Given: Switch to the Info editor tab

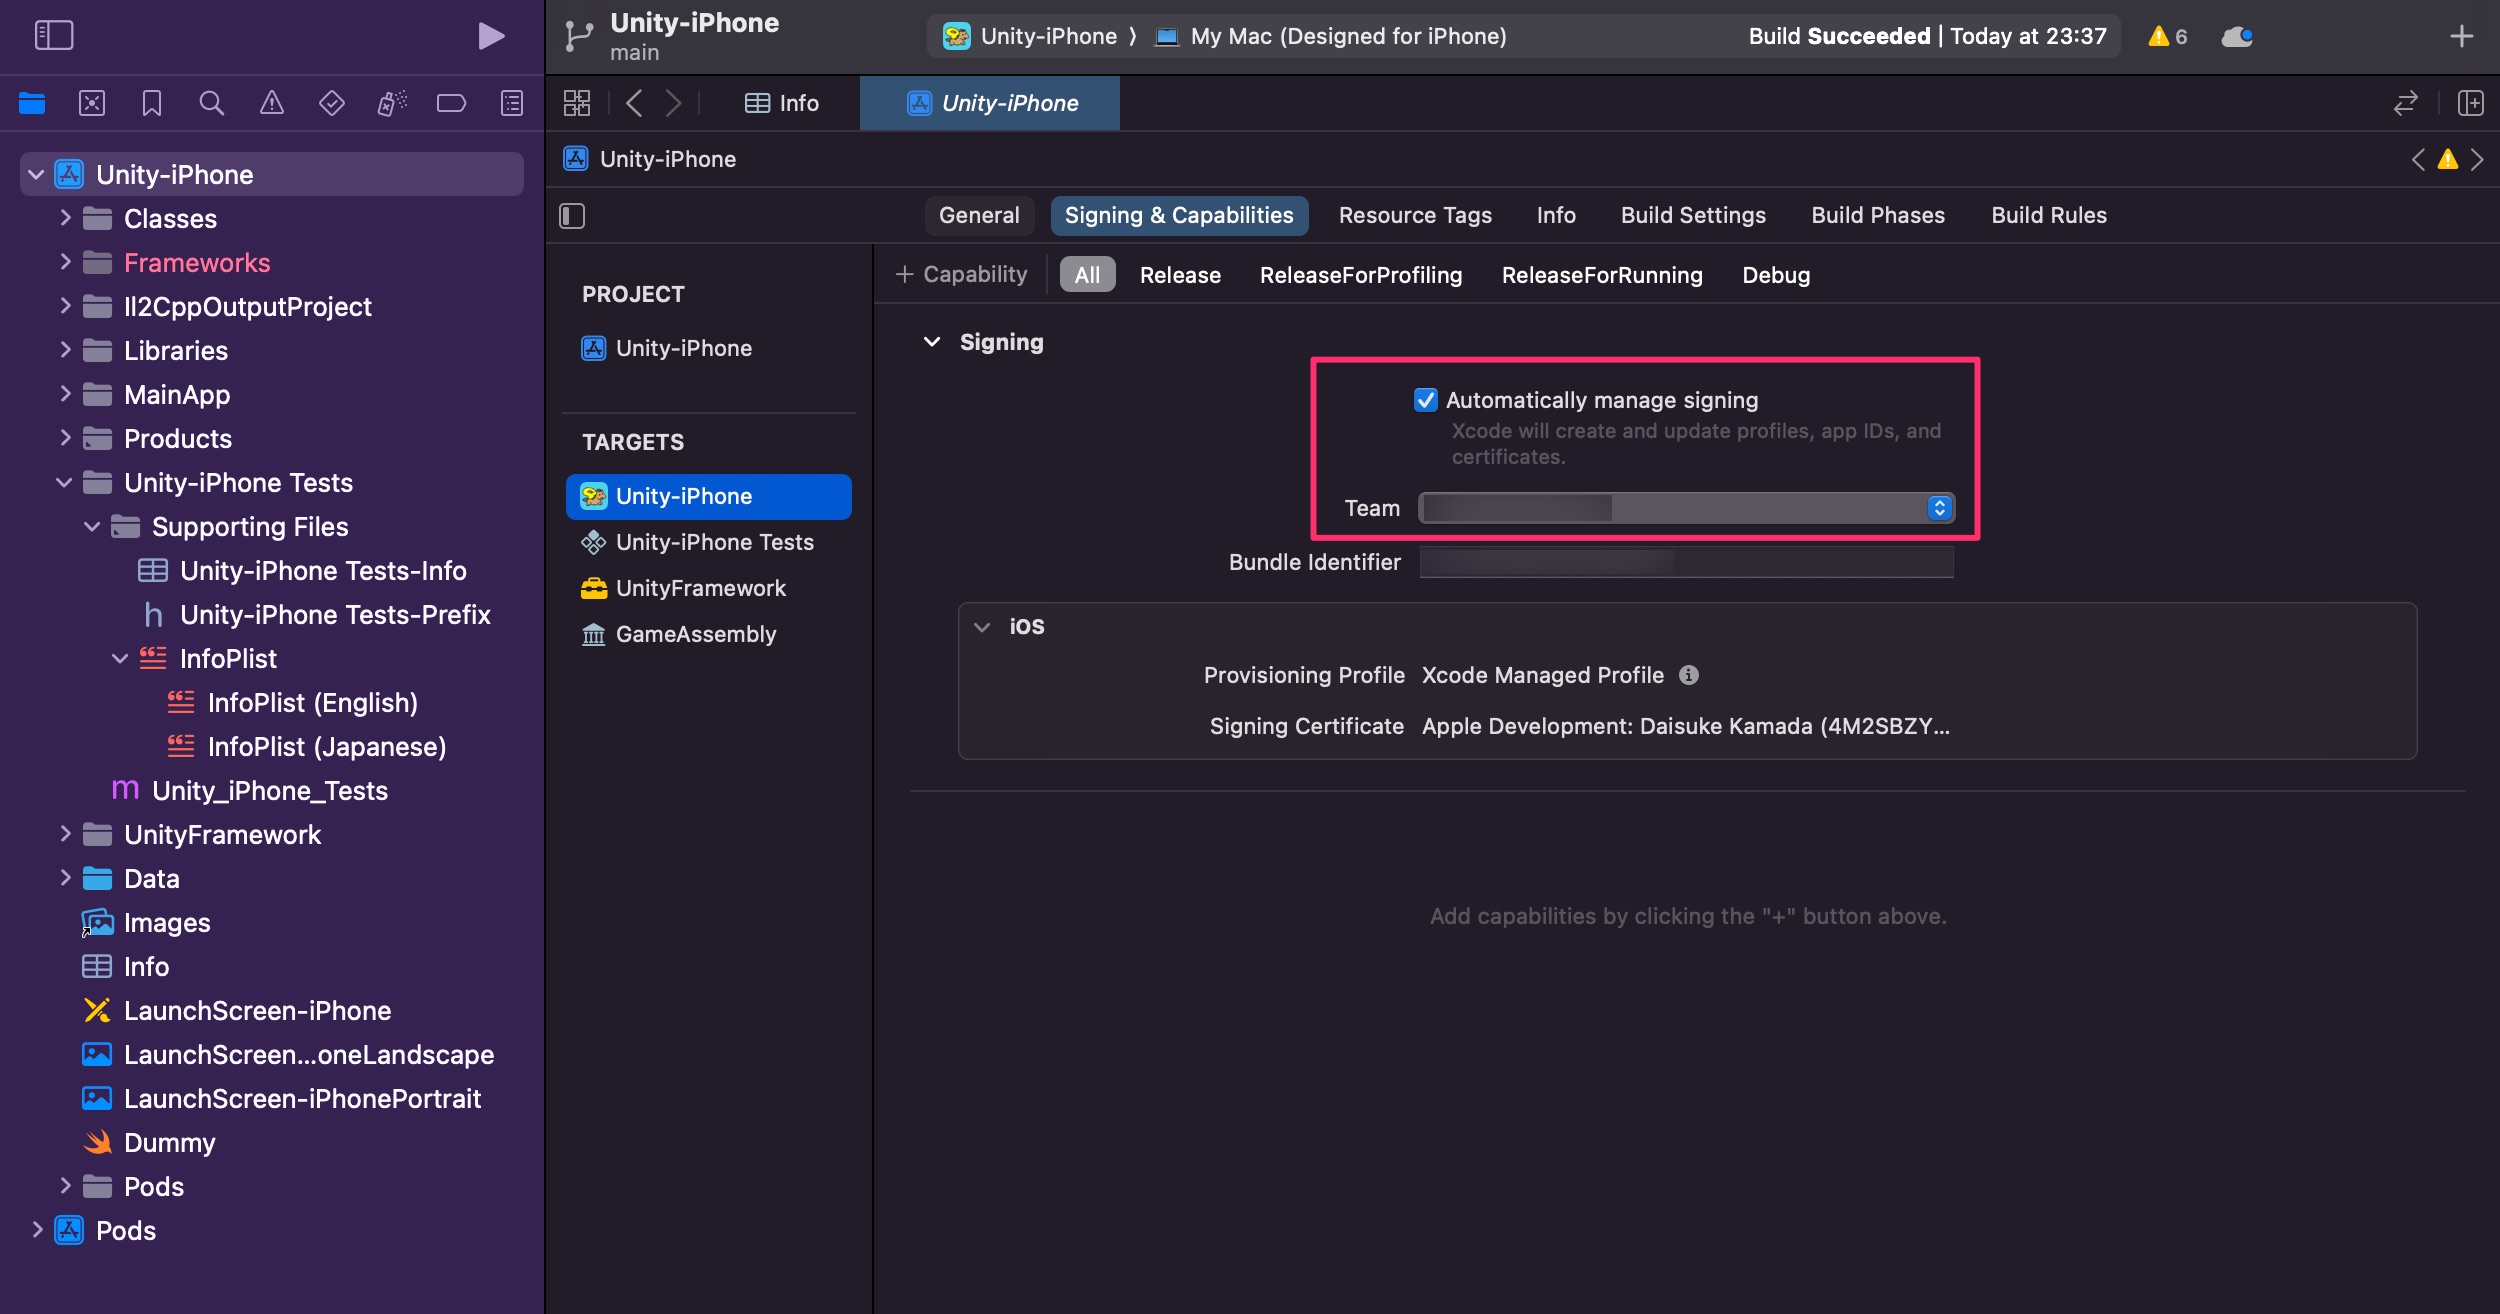Looking at the screenshot, I should click(783, 103).
